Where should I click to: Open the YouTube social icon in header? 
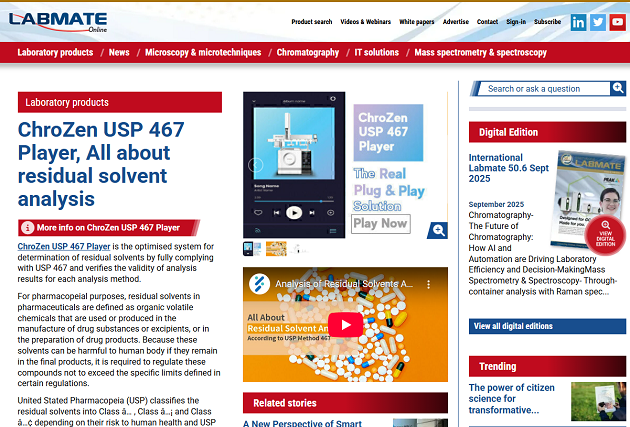[618, 22]
